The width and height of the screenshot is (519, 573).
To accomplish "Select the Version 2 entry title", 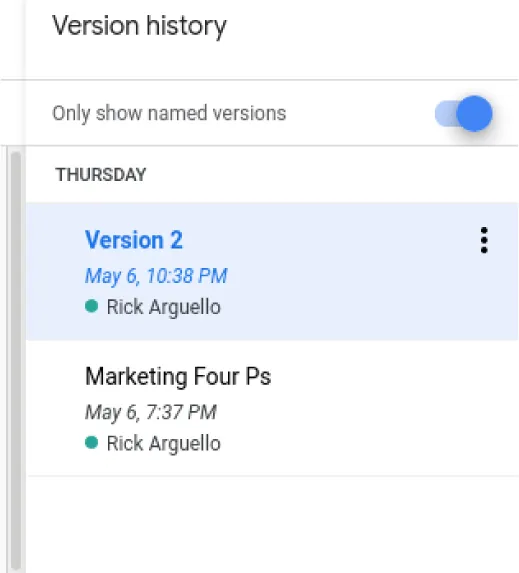I will [x=134, y=240].
